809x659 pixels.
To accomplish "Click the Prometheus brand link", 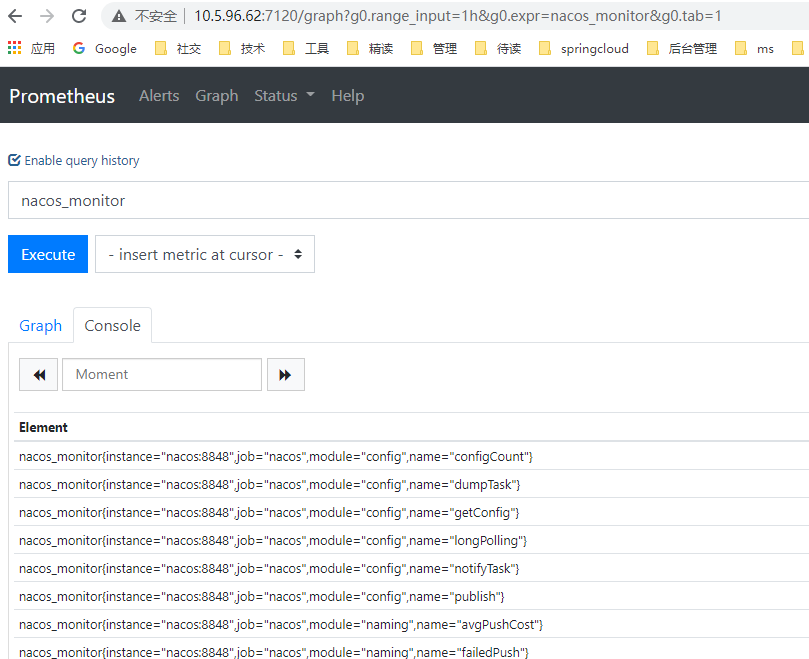I will [62, 96].
